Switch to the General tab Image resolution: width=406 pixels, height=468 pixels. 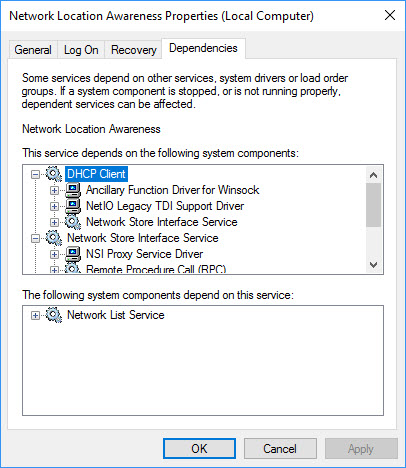pos(33,50)
